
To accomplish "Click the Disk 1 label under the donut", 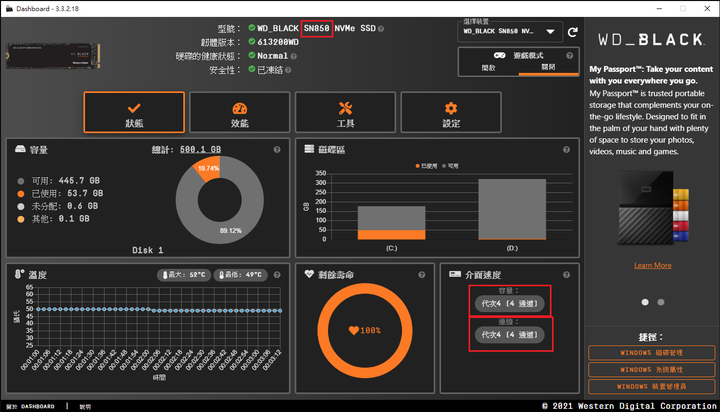I will [x=147, y=250].
